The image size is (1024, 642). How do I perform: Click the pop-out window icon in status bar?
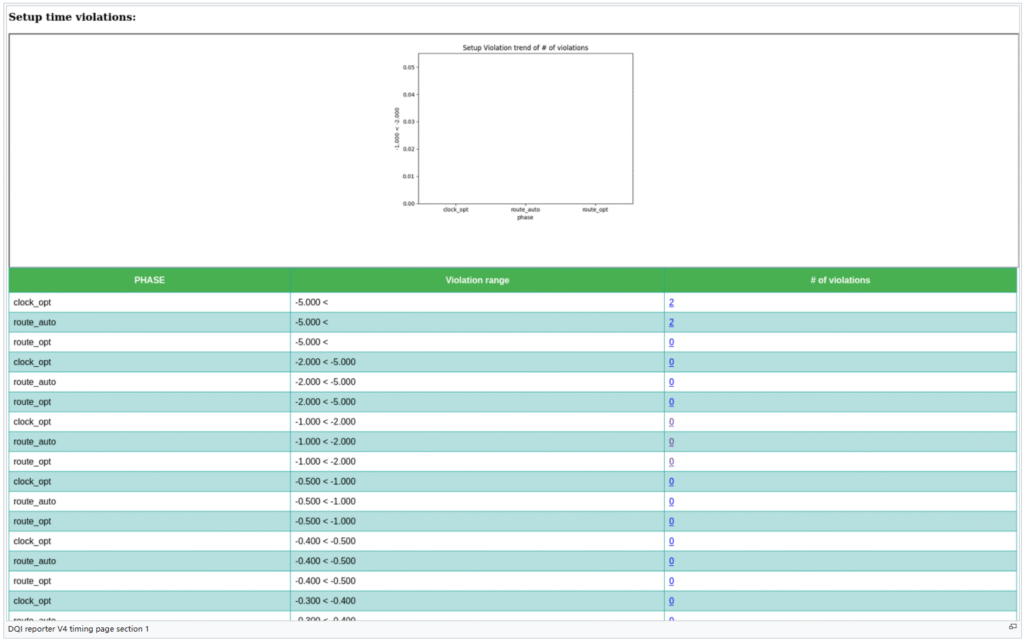click(1012, 628)
